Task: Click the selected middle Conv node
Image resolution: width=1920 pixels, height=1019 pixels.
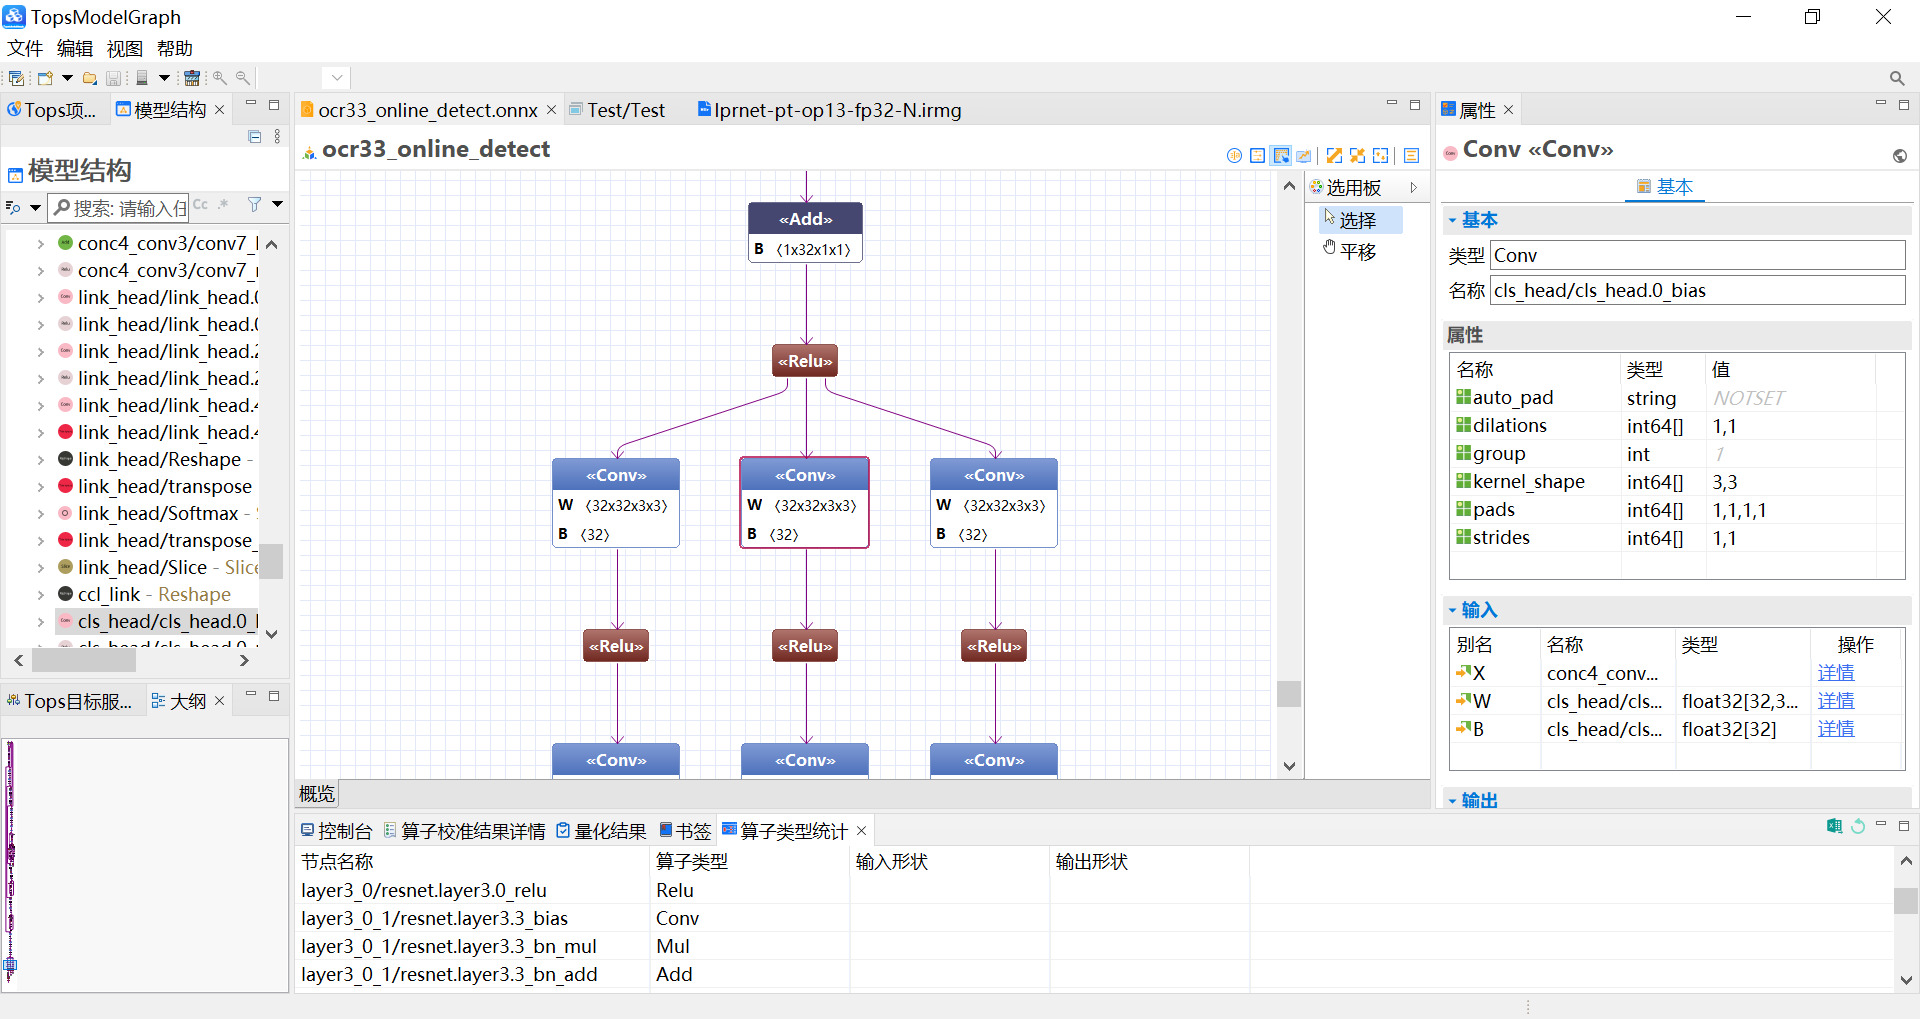Action: click(805, 503)
